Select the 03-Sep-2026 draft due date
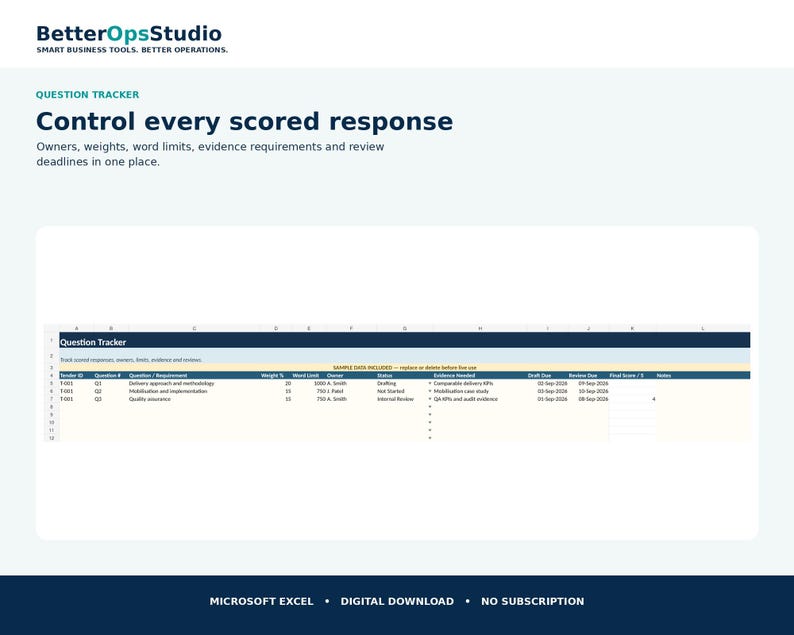 [547, 391]
